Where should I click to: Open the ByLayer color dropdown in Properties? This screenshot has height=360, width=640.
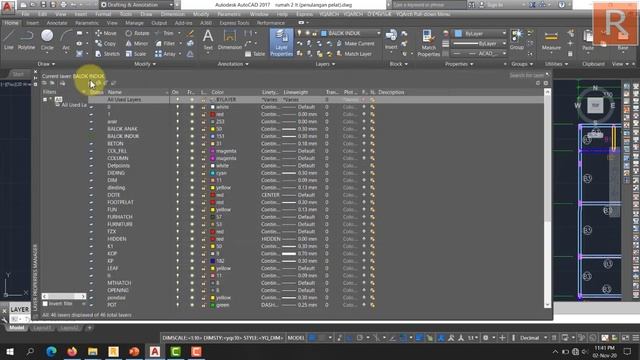[479, 33]
